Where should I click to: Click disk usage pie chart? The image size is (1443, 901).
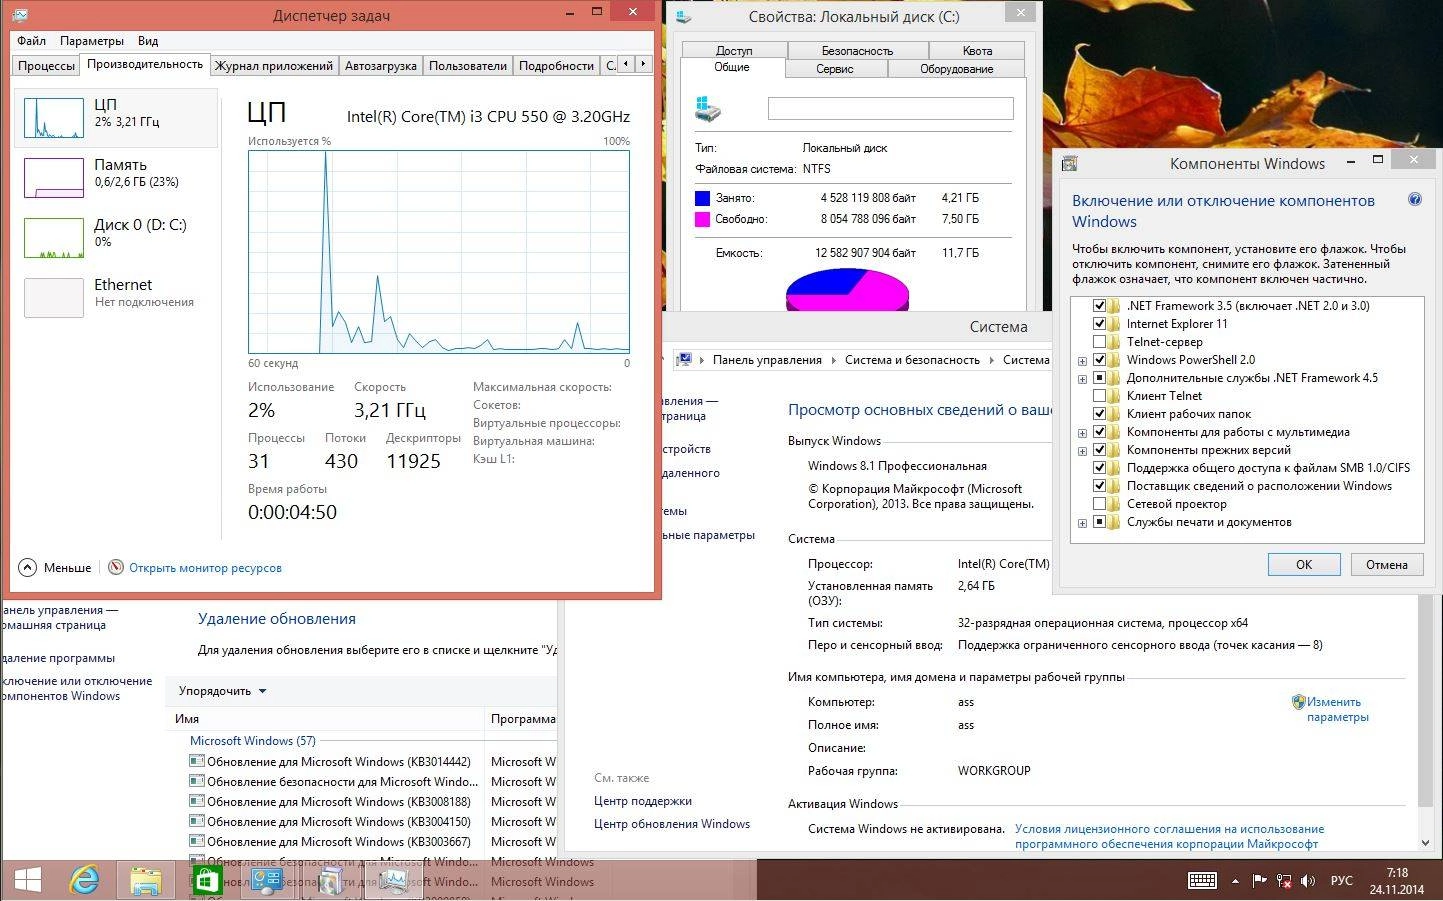[x=847, y=290]
